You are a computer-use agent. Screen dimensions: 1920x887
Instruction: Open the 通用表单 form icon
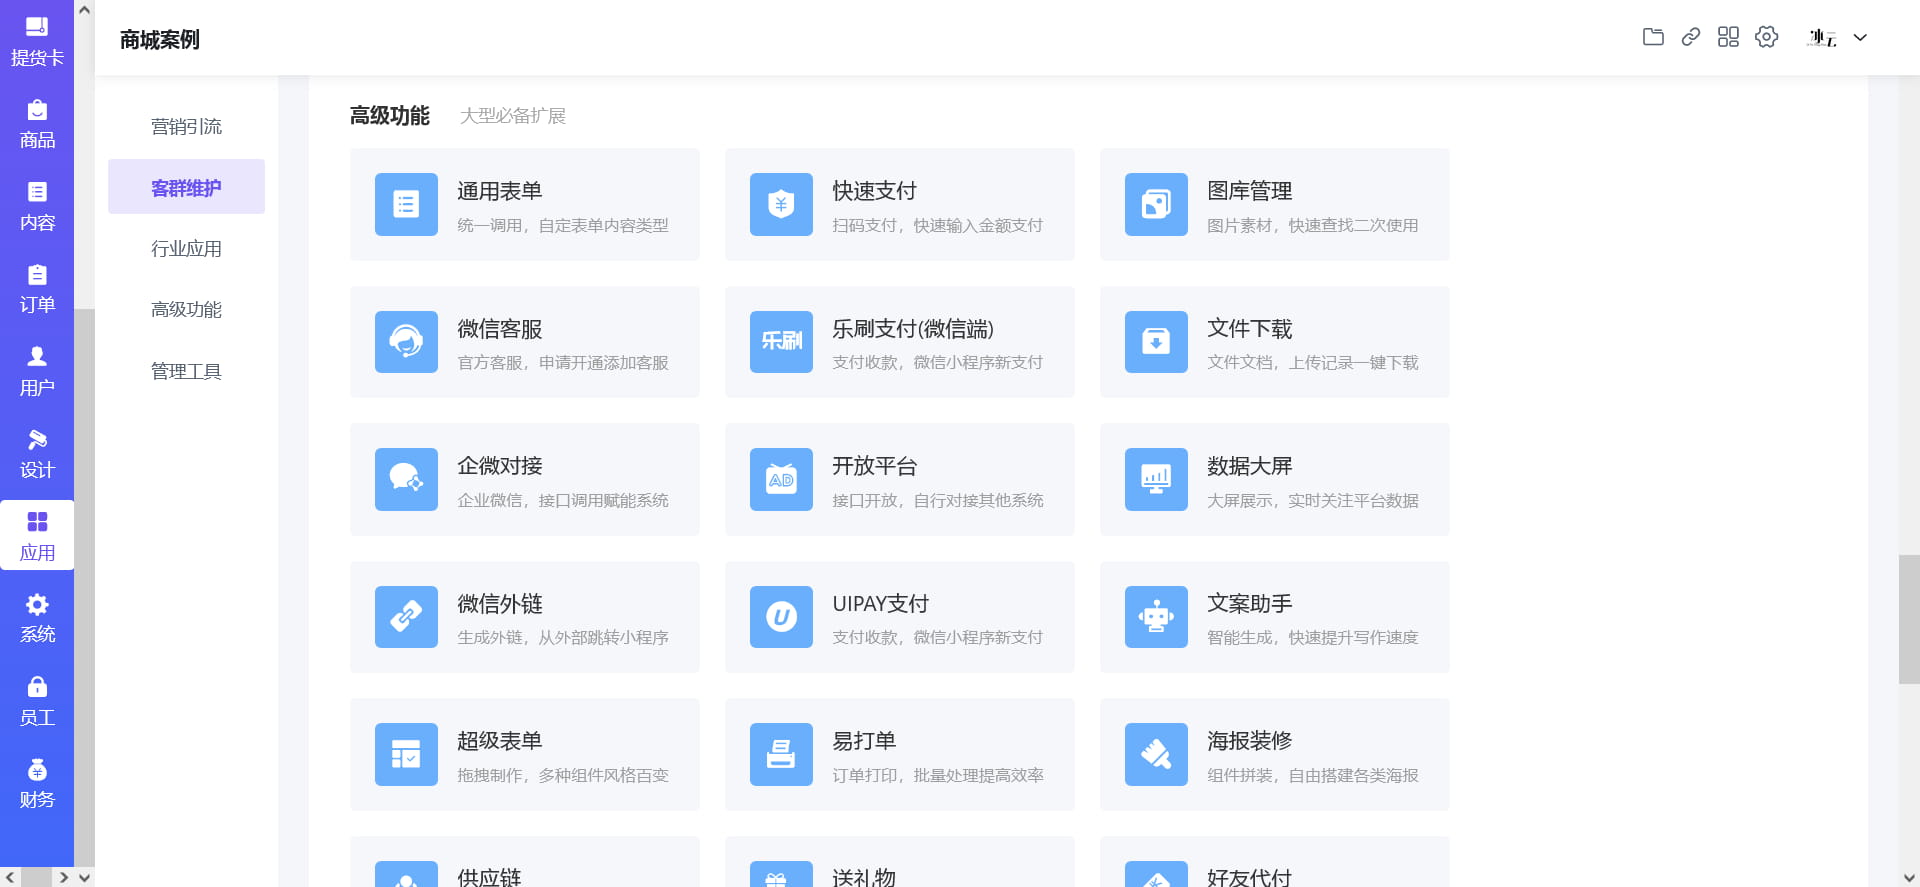(x=406, y=205)
